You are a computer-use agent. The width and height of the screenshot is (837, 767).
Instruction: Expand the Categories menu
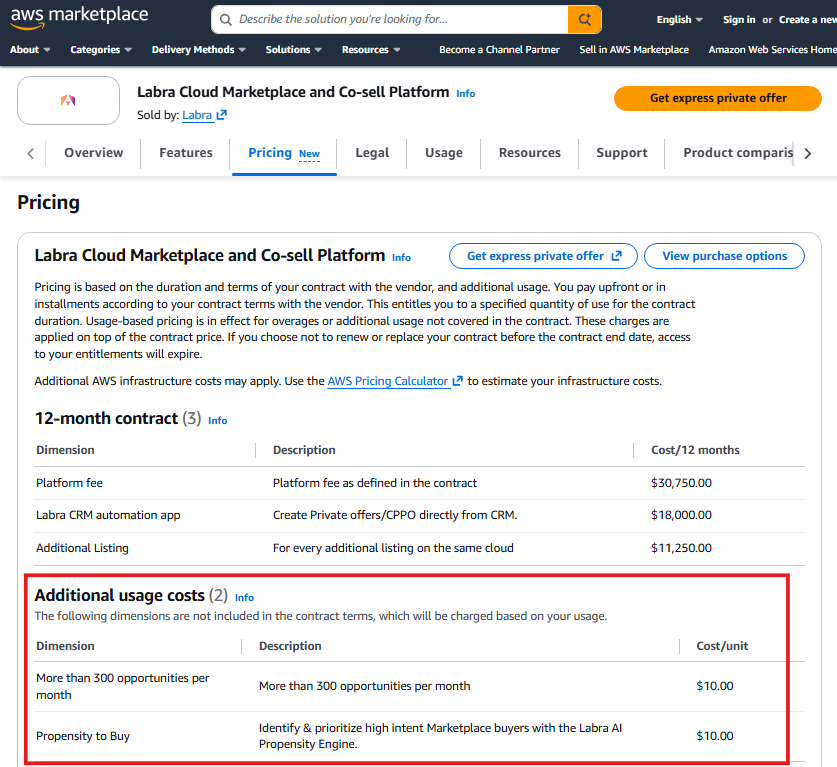pos(101,50)
